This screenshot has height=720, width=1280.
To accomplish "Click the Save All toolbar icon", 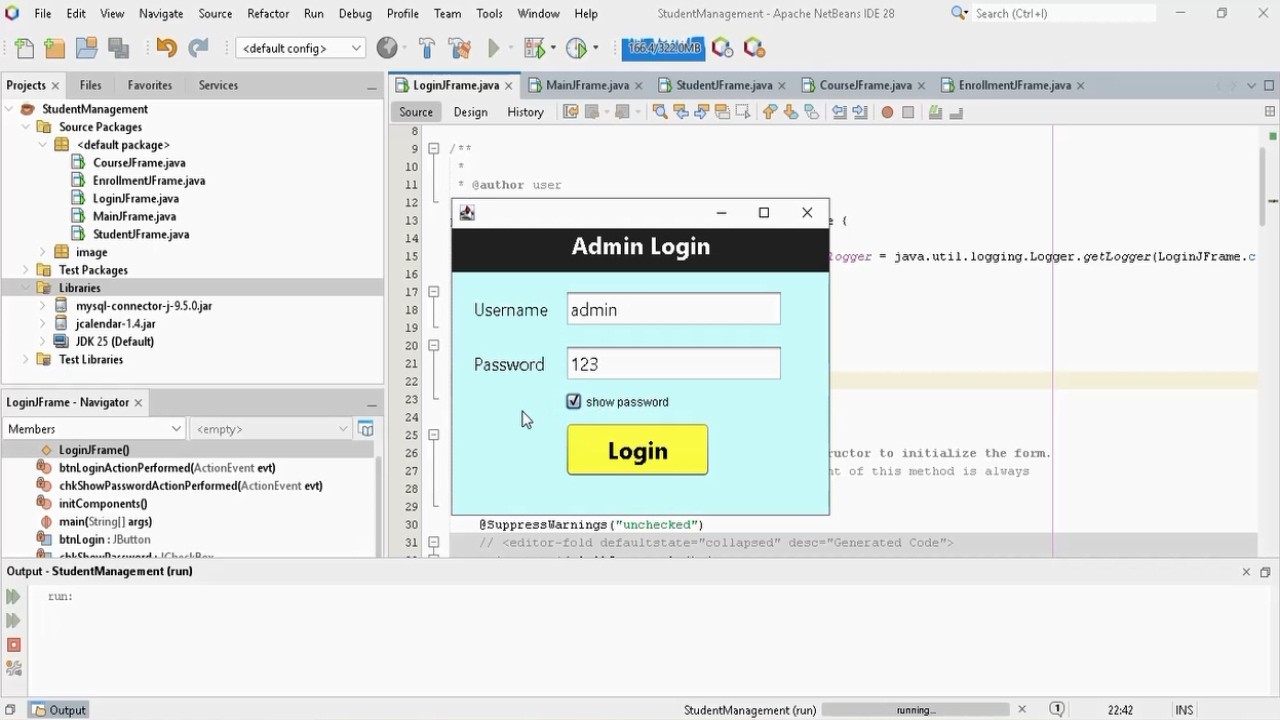I will click(118, 48).
